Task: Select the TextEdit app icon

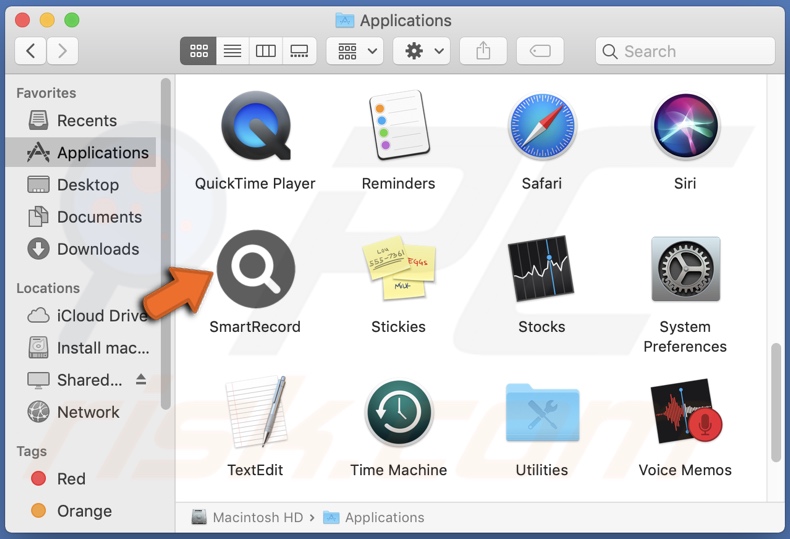Action: (255, 412)
